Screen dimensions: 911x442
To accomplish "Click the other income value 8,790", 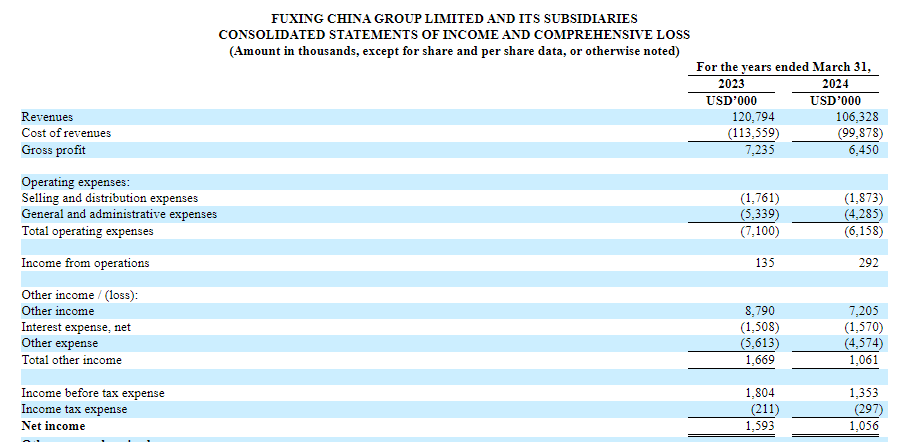I will click(760, 311).
